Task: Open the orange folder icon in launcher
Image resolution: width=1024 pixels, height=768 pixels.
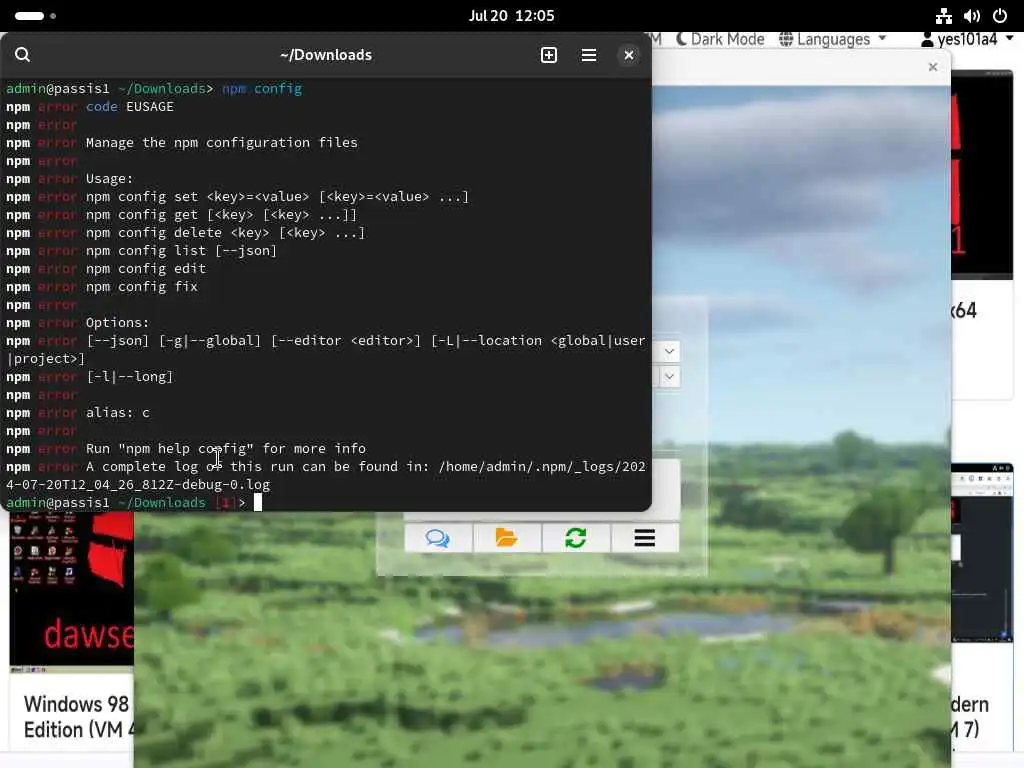Action: pos(507,538)
